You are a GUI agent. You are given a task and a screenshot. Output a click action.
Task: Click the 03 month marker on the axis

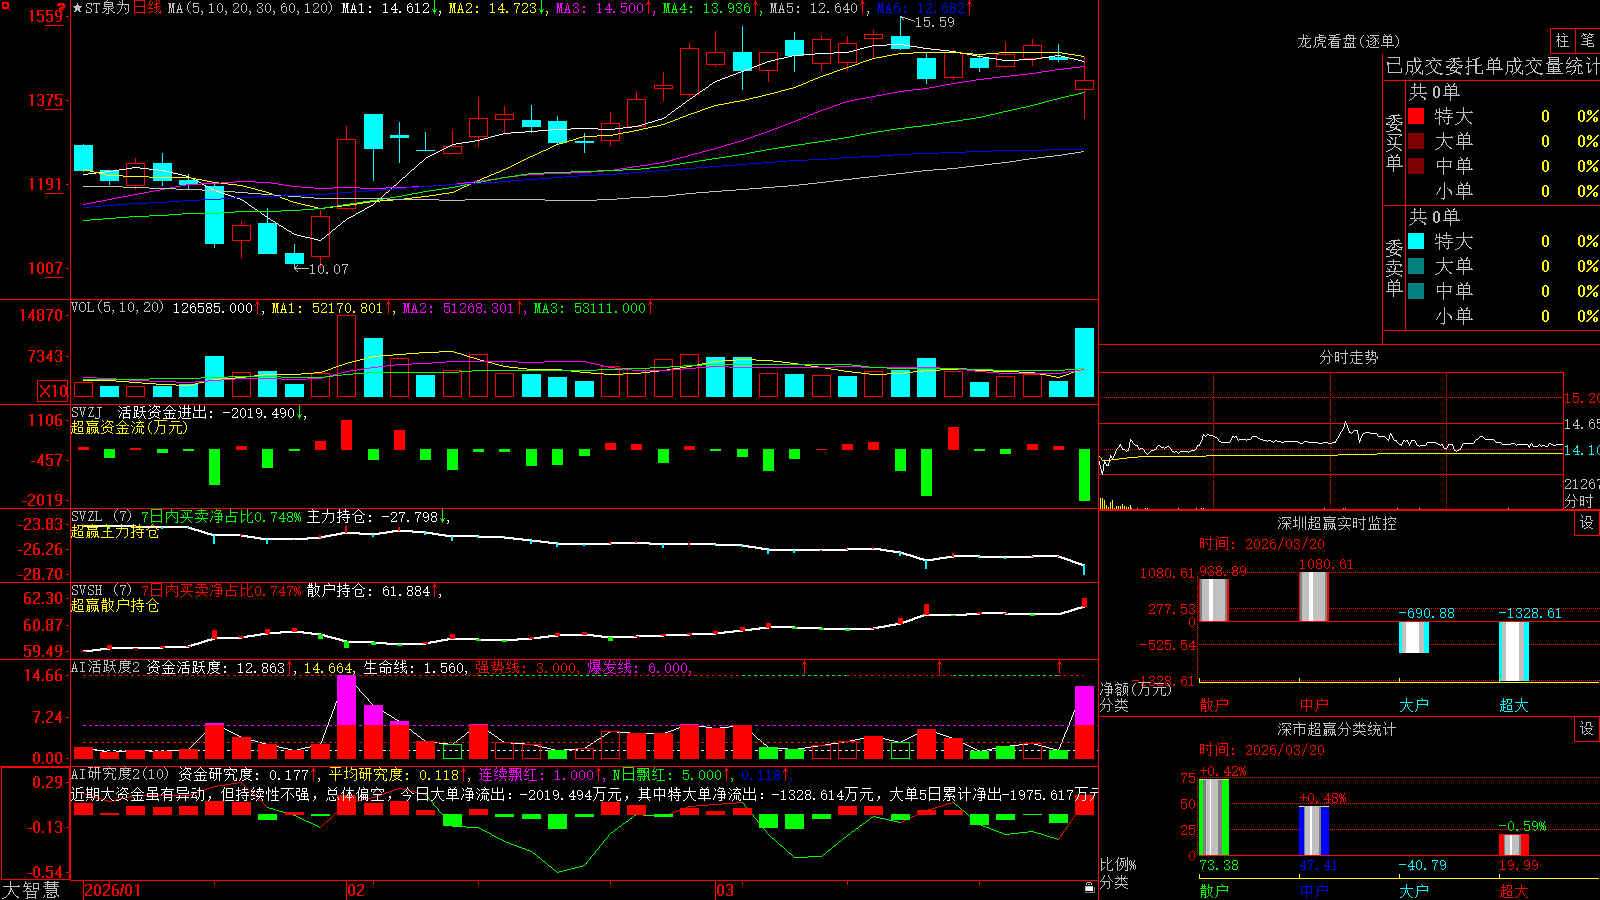tap(725, 890)
